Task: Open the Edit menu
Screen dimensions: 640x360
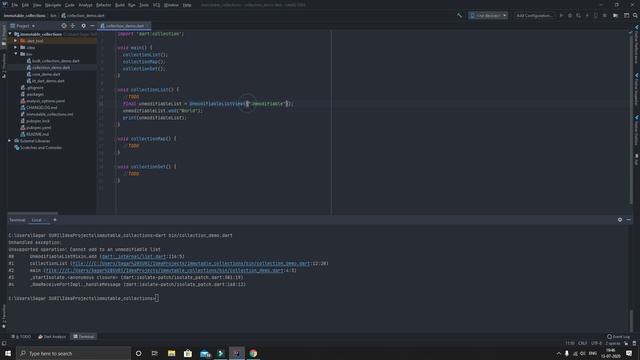Action: click(25, 5)
